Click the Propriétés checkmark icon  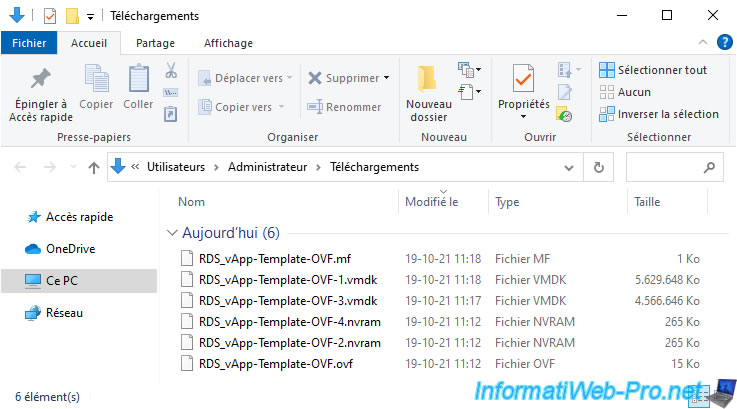[x=523, y=79]
